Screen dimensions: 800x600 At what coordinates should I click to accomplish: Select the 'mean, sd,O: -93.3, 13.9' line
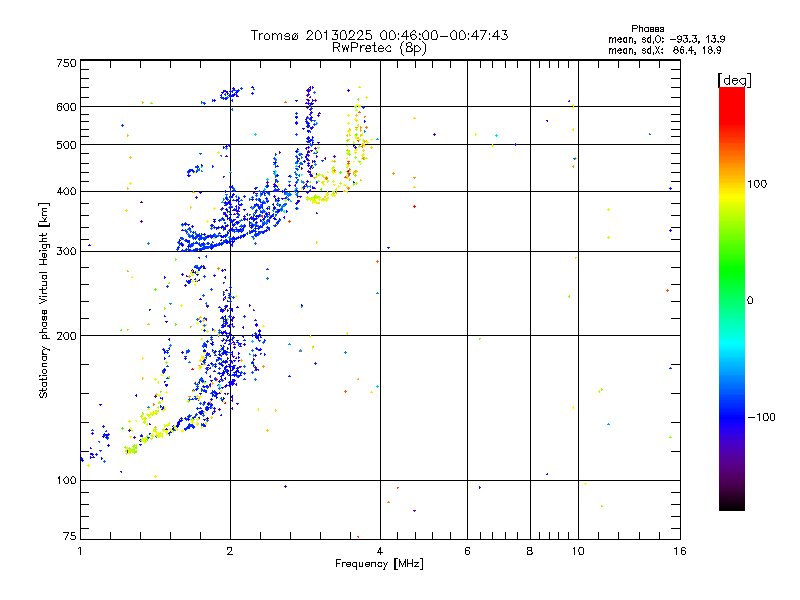(667, 39)
